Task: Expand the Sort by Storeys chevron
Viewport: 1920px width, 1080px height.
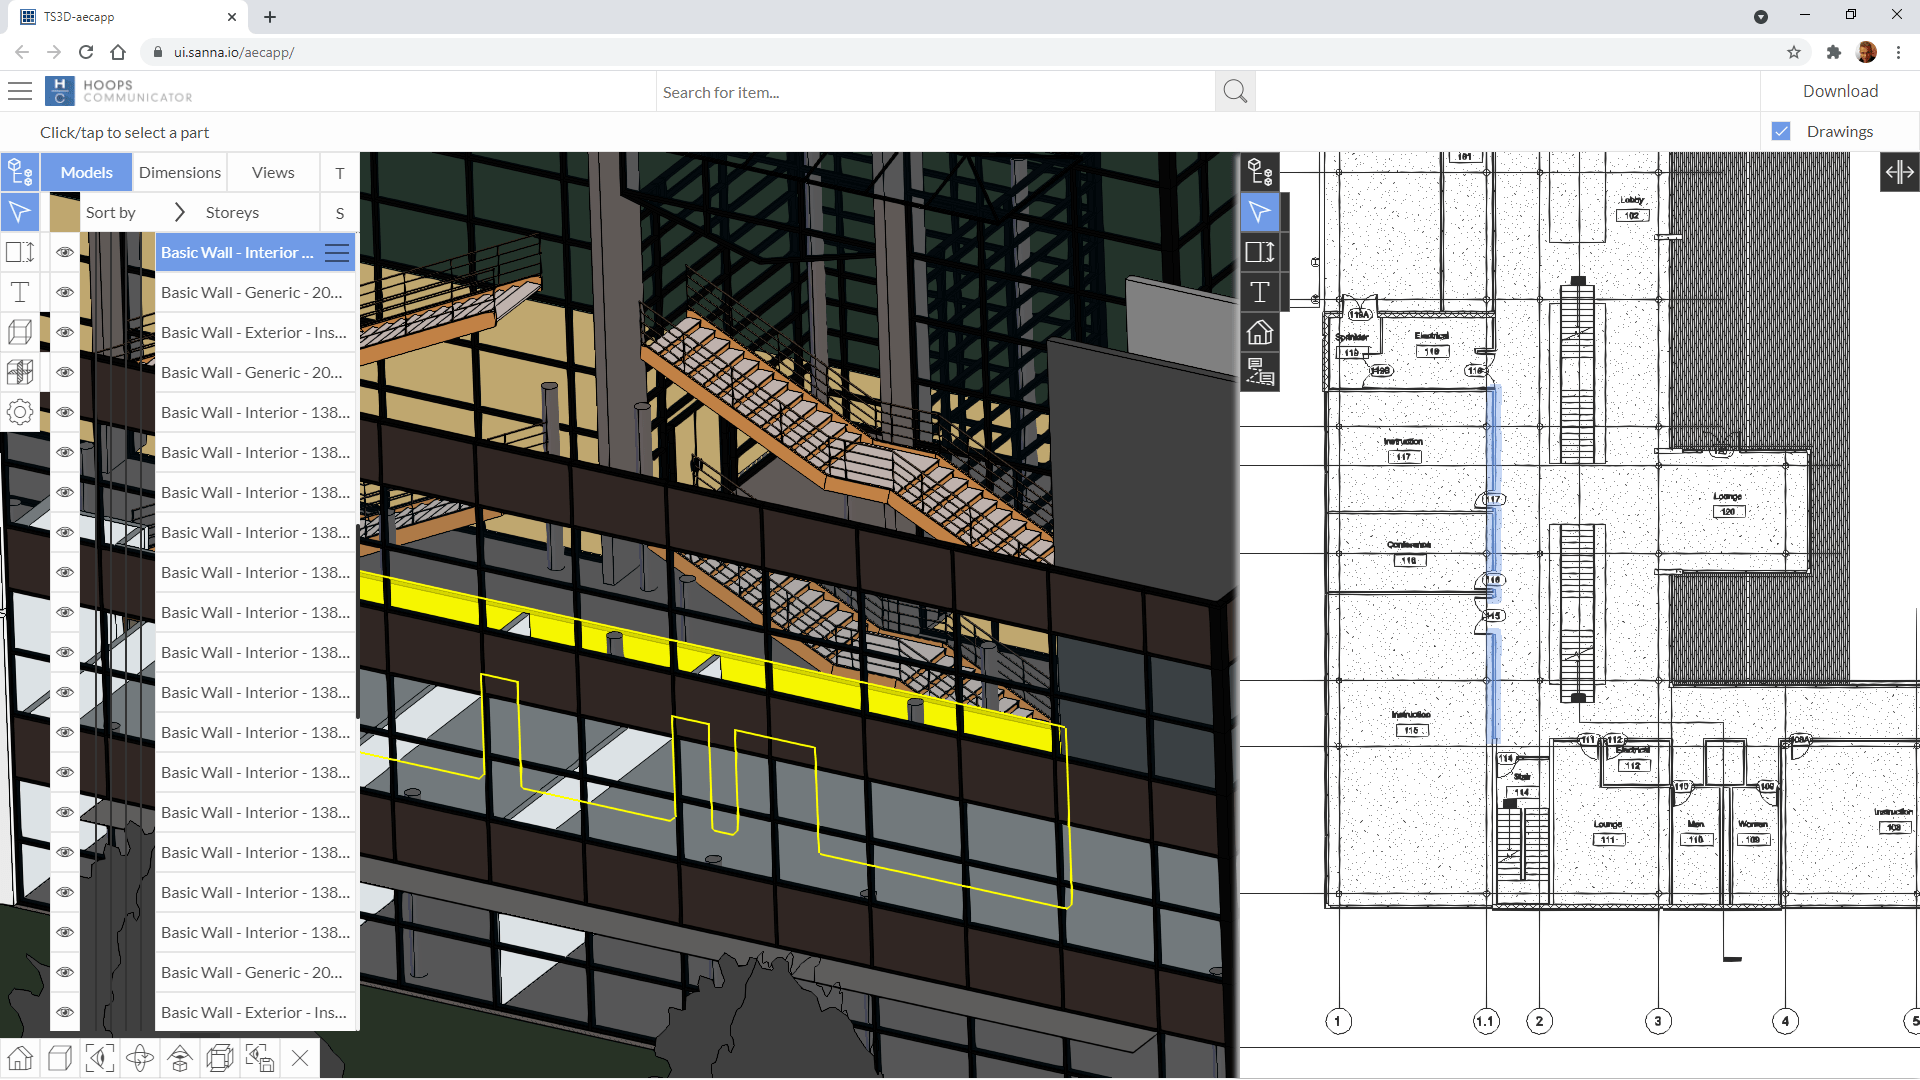Action: (180, 211)
